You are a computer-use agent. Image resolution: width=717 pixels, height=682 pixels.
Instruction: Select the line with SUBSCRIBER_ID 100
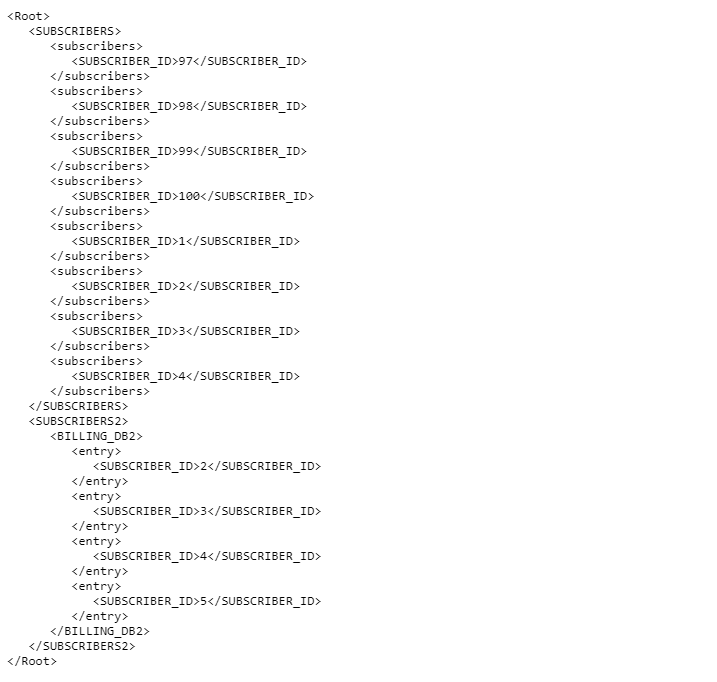(x=193, y=196)
